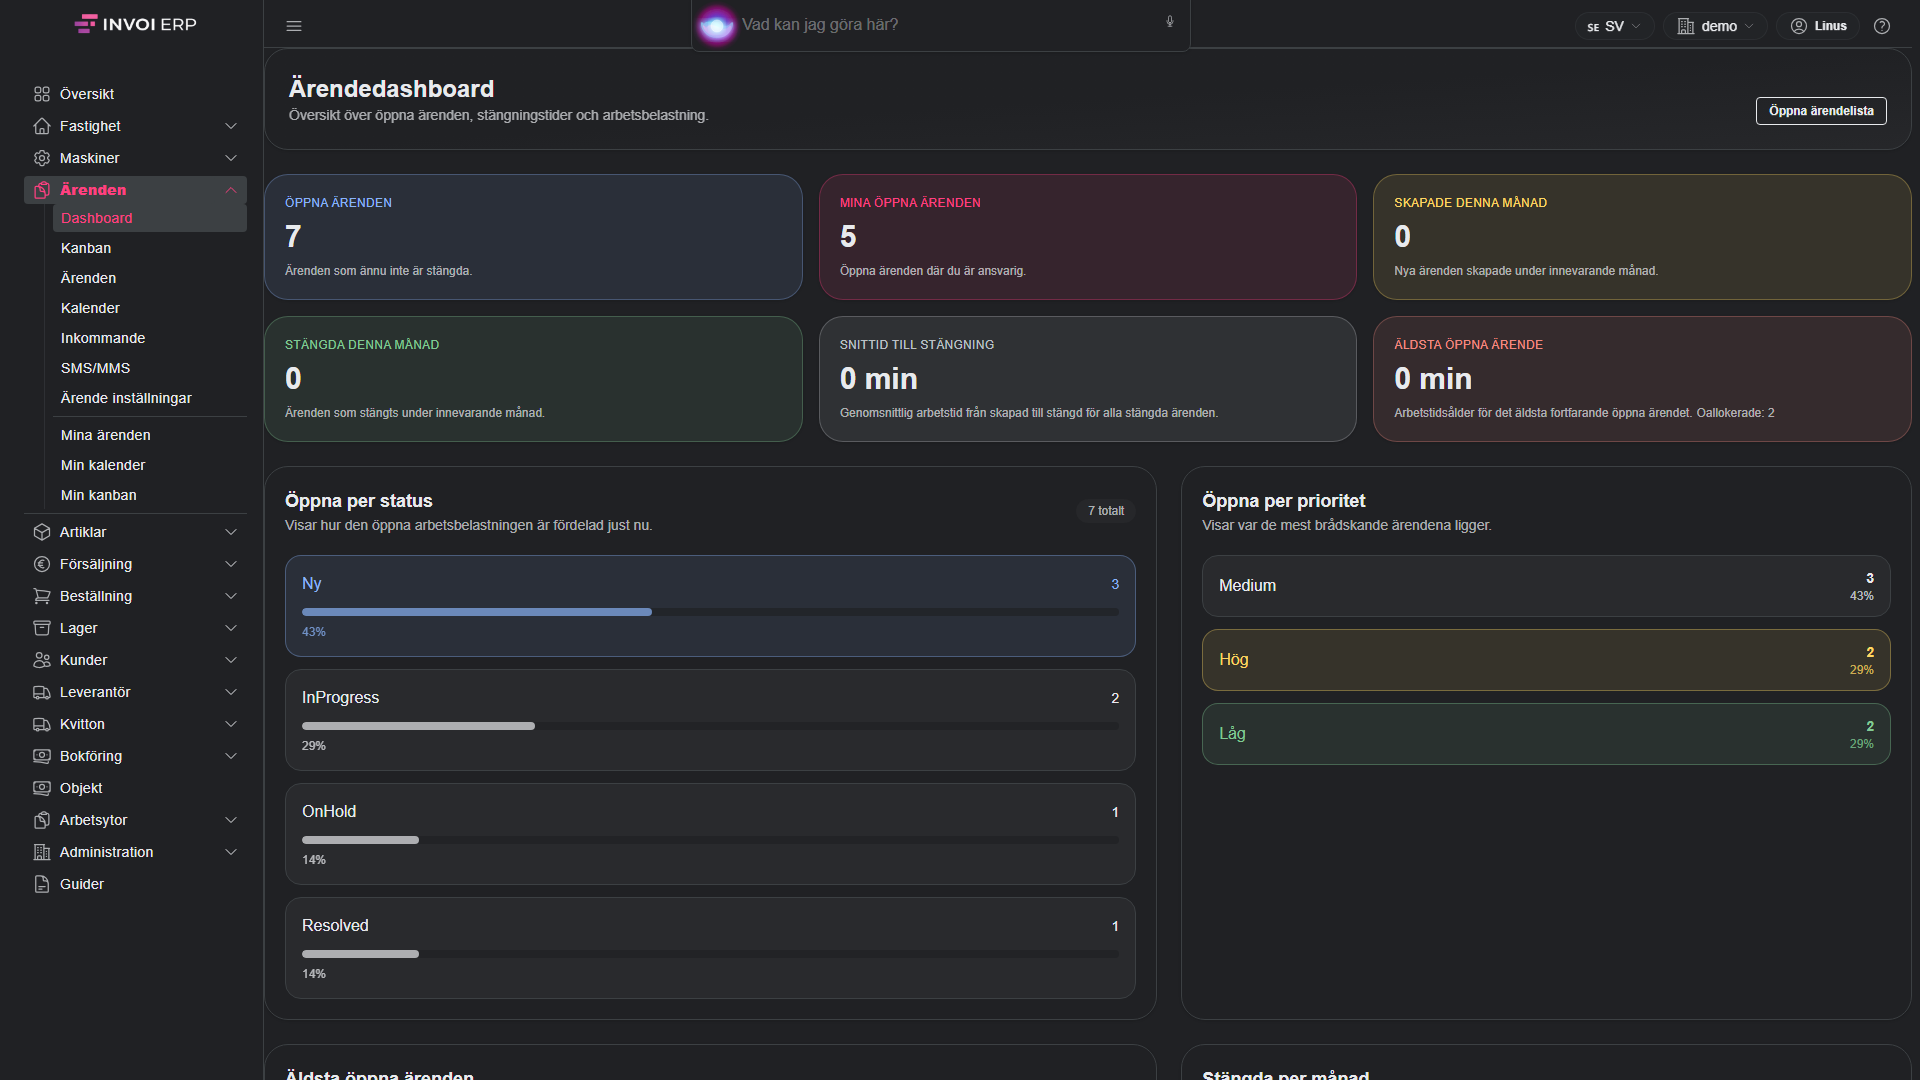The height and width of the screenshot is (1080, 1920).
Task: Click the Artiklar box icon
Action: pos(42,532)
